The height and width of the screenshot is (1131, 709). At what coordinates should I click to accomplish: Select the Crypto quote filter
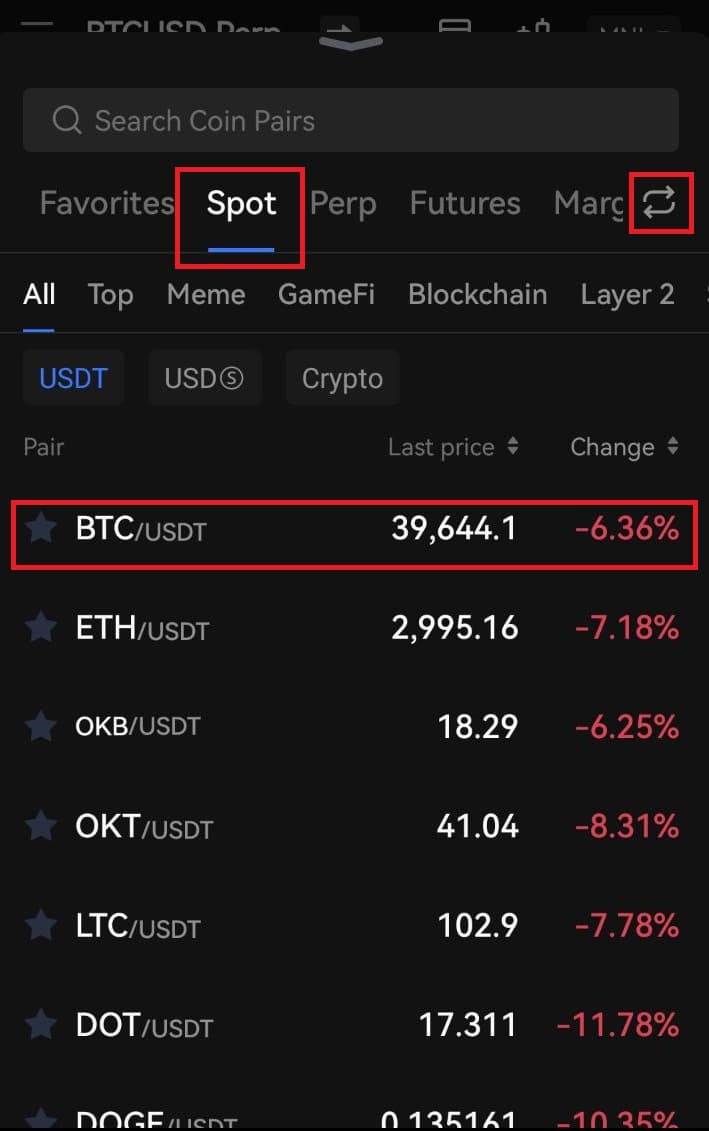click(343, 378)
